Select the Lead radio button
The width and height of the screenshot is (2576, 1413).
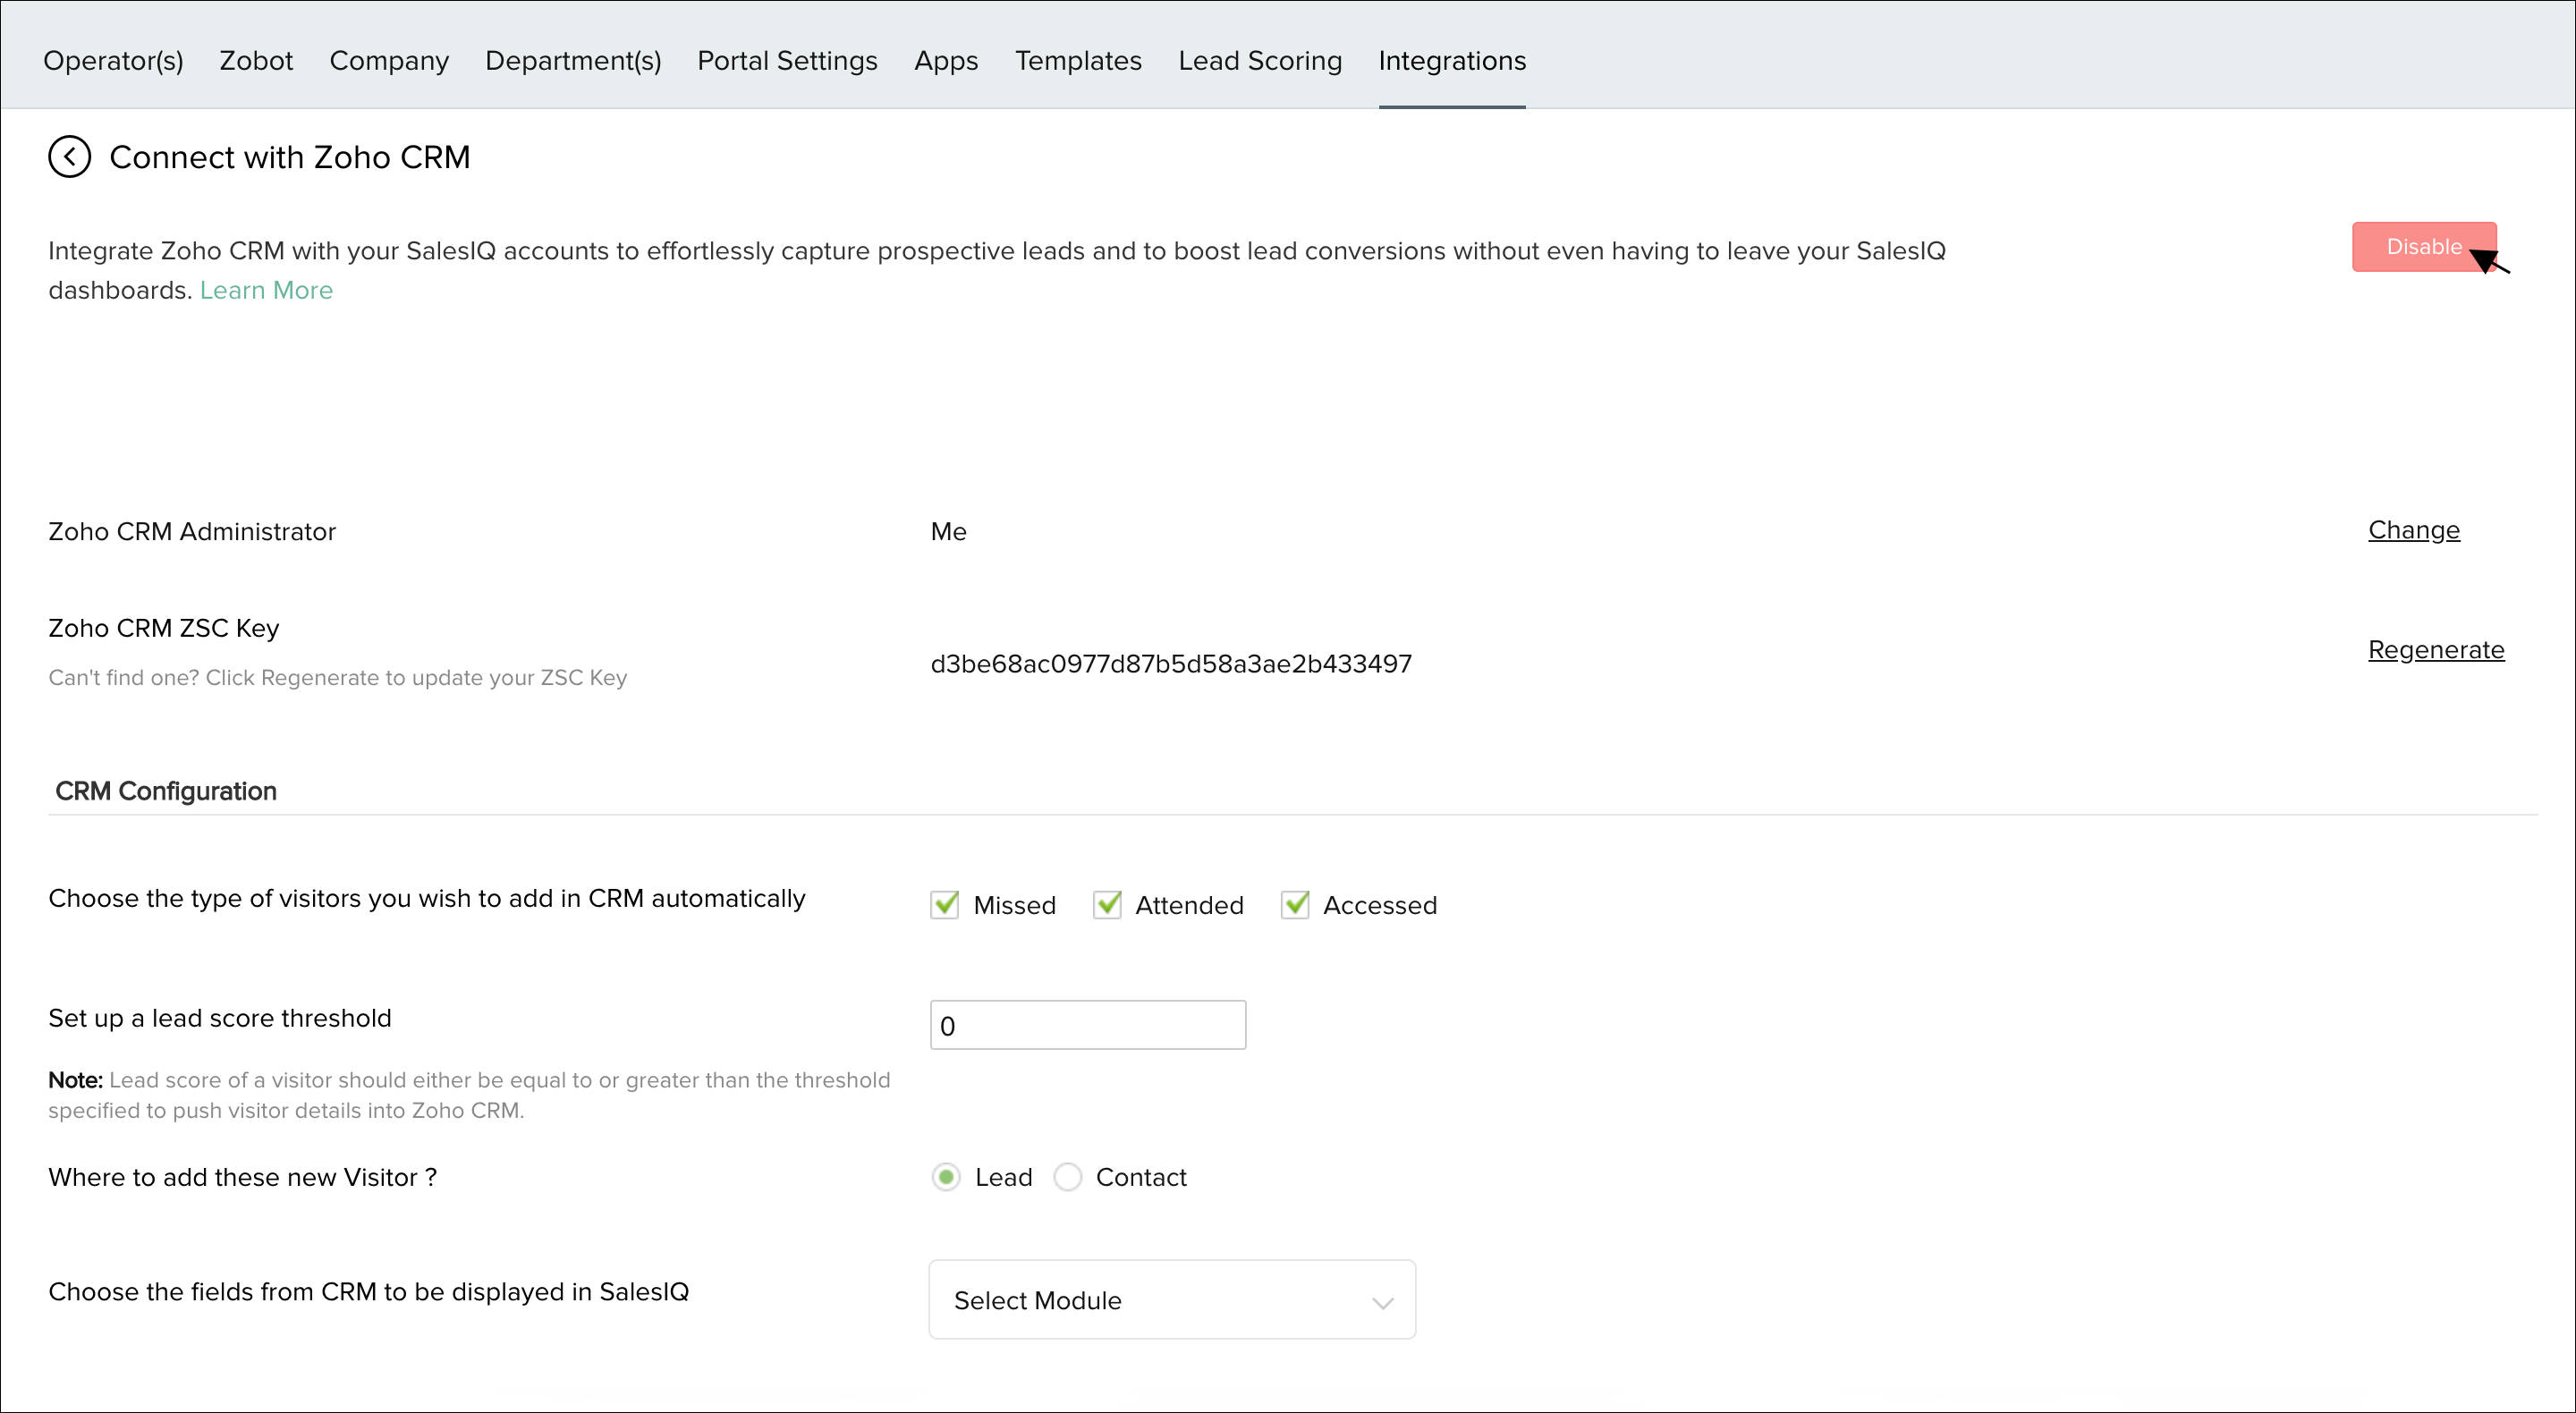(x=946, y=1177)
